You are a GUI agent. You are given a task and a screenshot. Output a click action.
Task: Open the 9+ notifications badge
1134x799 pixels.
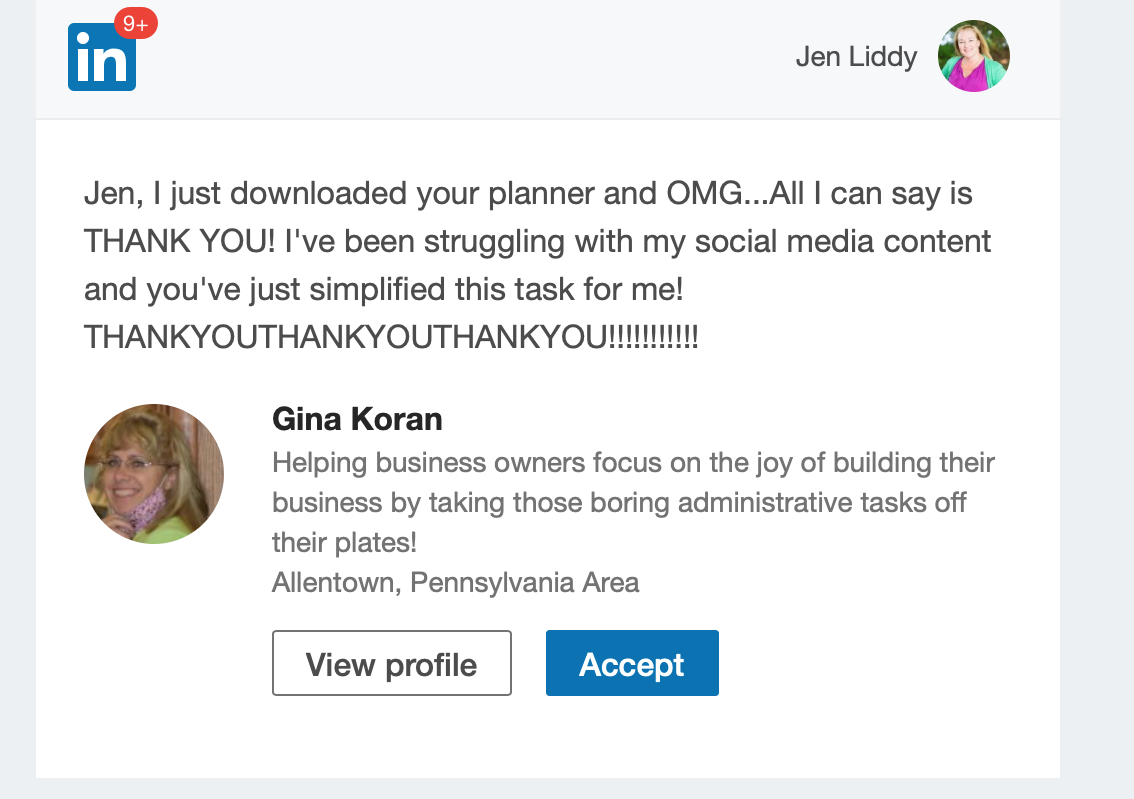(135, 24)
